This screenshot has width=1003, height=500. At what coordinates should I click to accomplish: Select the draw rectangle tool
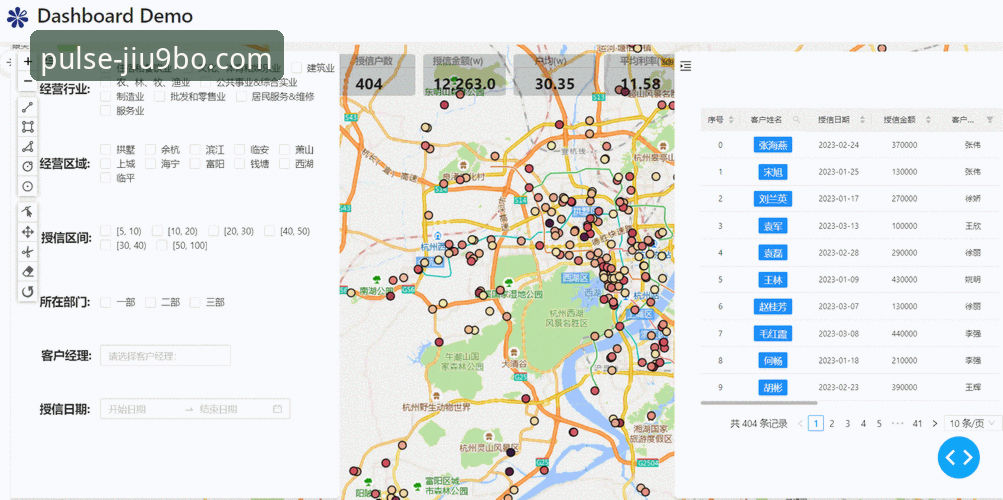27,127
